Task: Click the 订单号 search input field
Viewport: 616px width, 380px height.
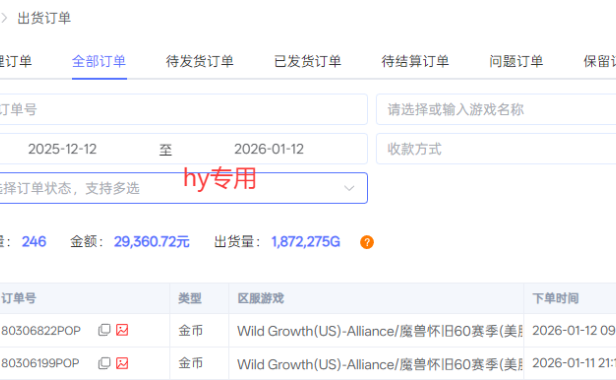Action: point(183,109)
